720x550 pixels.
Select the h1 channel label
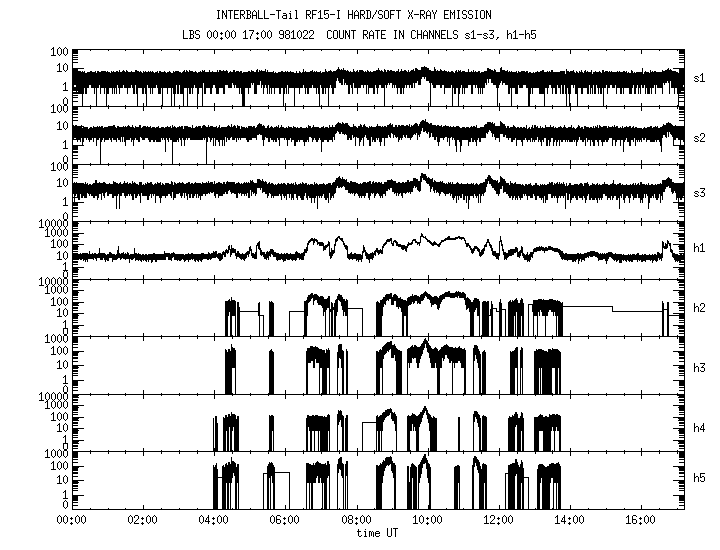click(x=699, y=248)
